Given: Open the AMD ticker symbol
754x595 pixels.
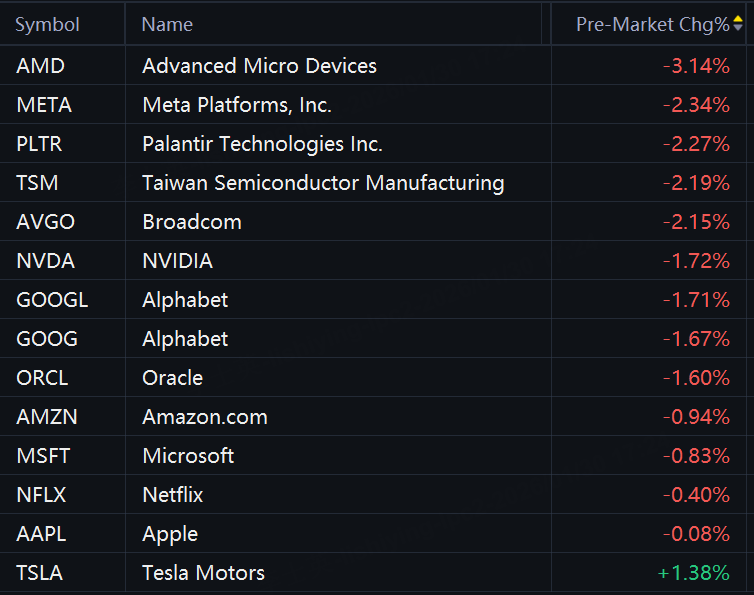Looking at the screenshot, I should click(40, 66).
